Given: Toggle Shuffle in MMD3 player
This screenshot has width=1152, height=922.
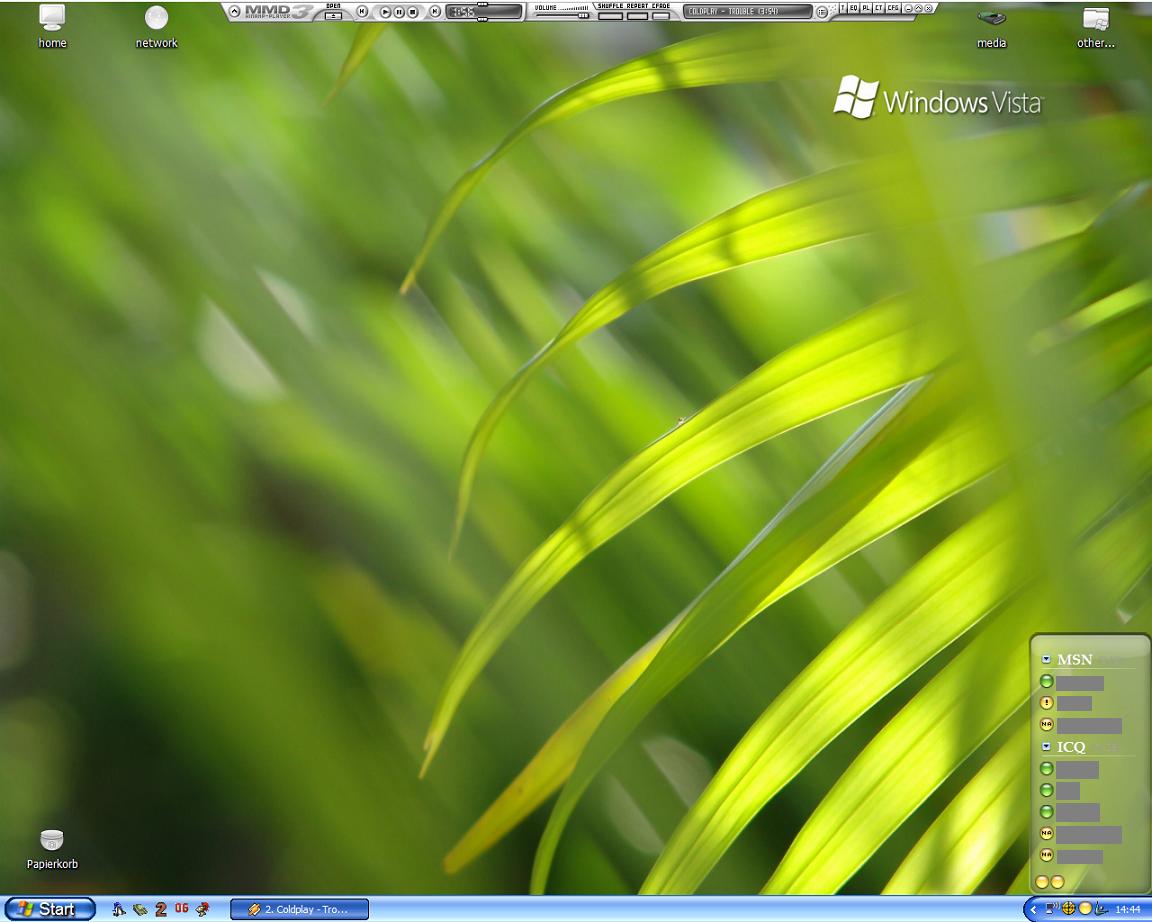Looking at the screenshot, I should point(611,16).
